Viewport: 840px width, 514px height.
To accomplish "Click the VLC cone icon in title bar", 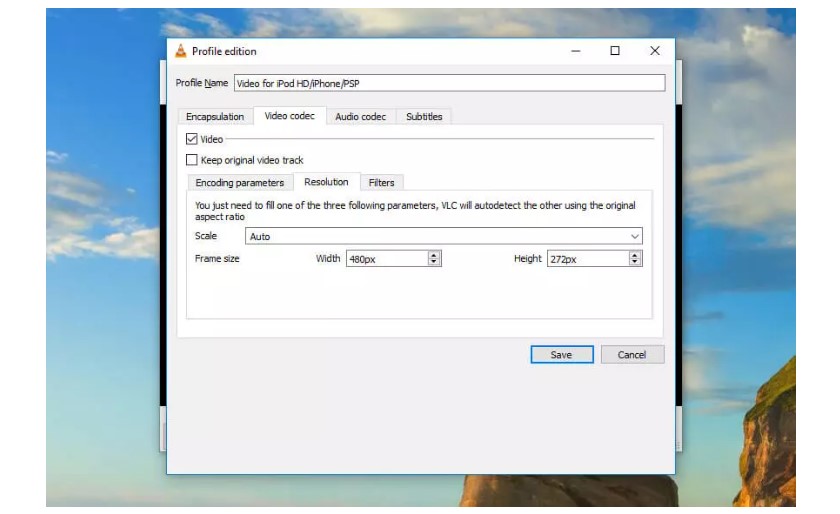I will [181, 51].
